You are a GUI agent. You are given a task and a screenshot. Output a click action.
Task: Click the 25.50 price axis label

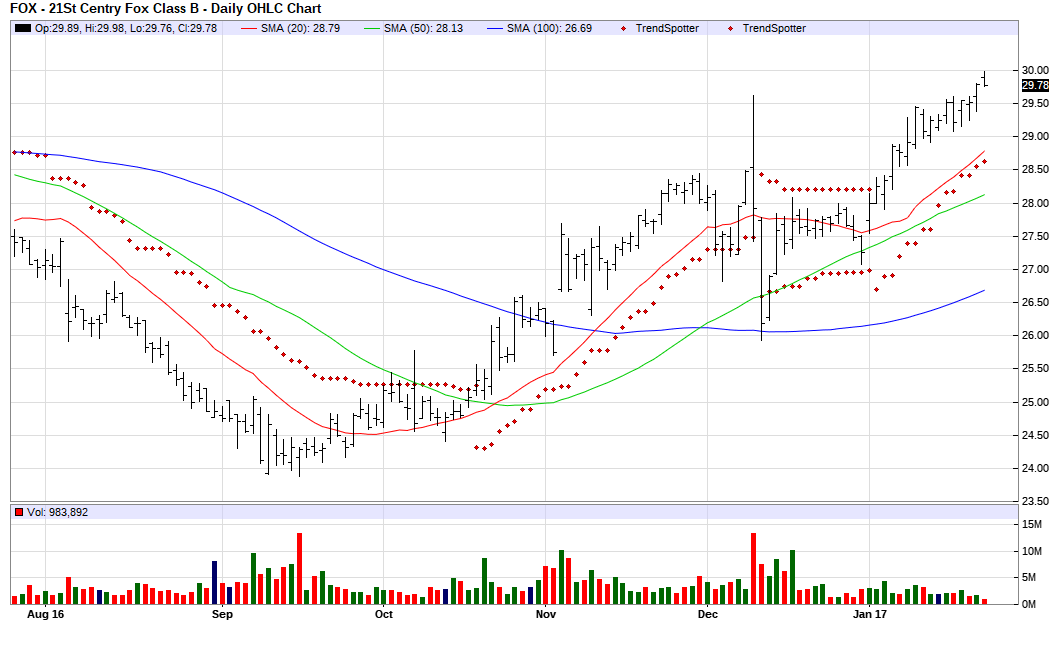(x=1035, y=368)
